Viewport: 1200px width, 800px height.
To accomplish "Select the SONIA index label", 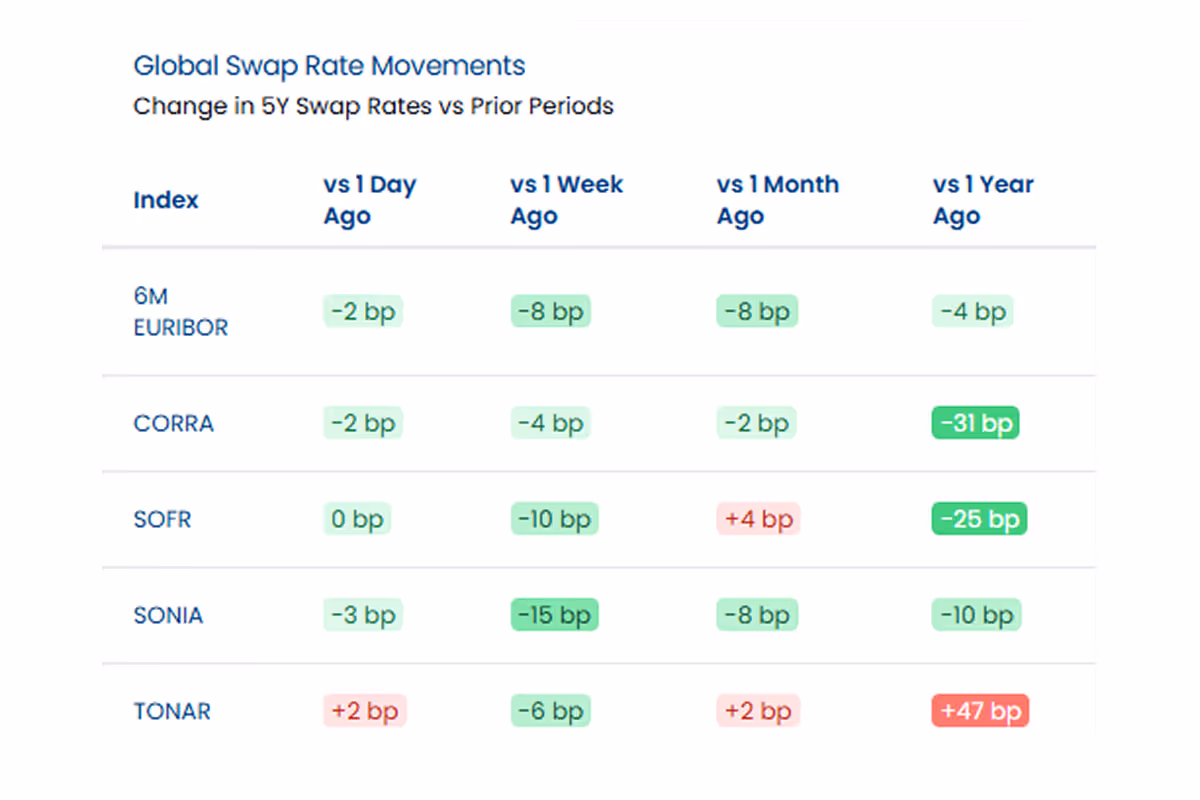I will [168, 616].
